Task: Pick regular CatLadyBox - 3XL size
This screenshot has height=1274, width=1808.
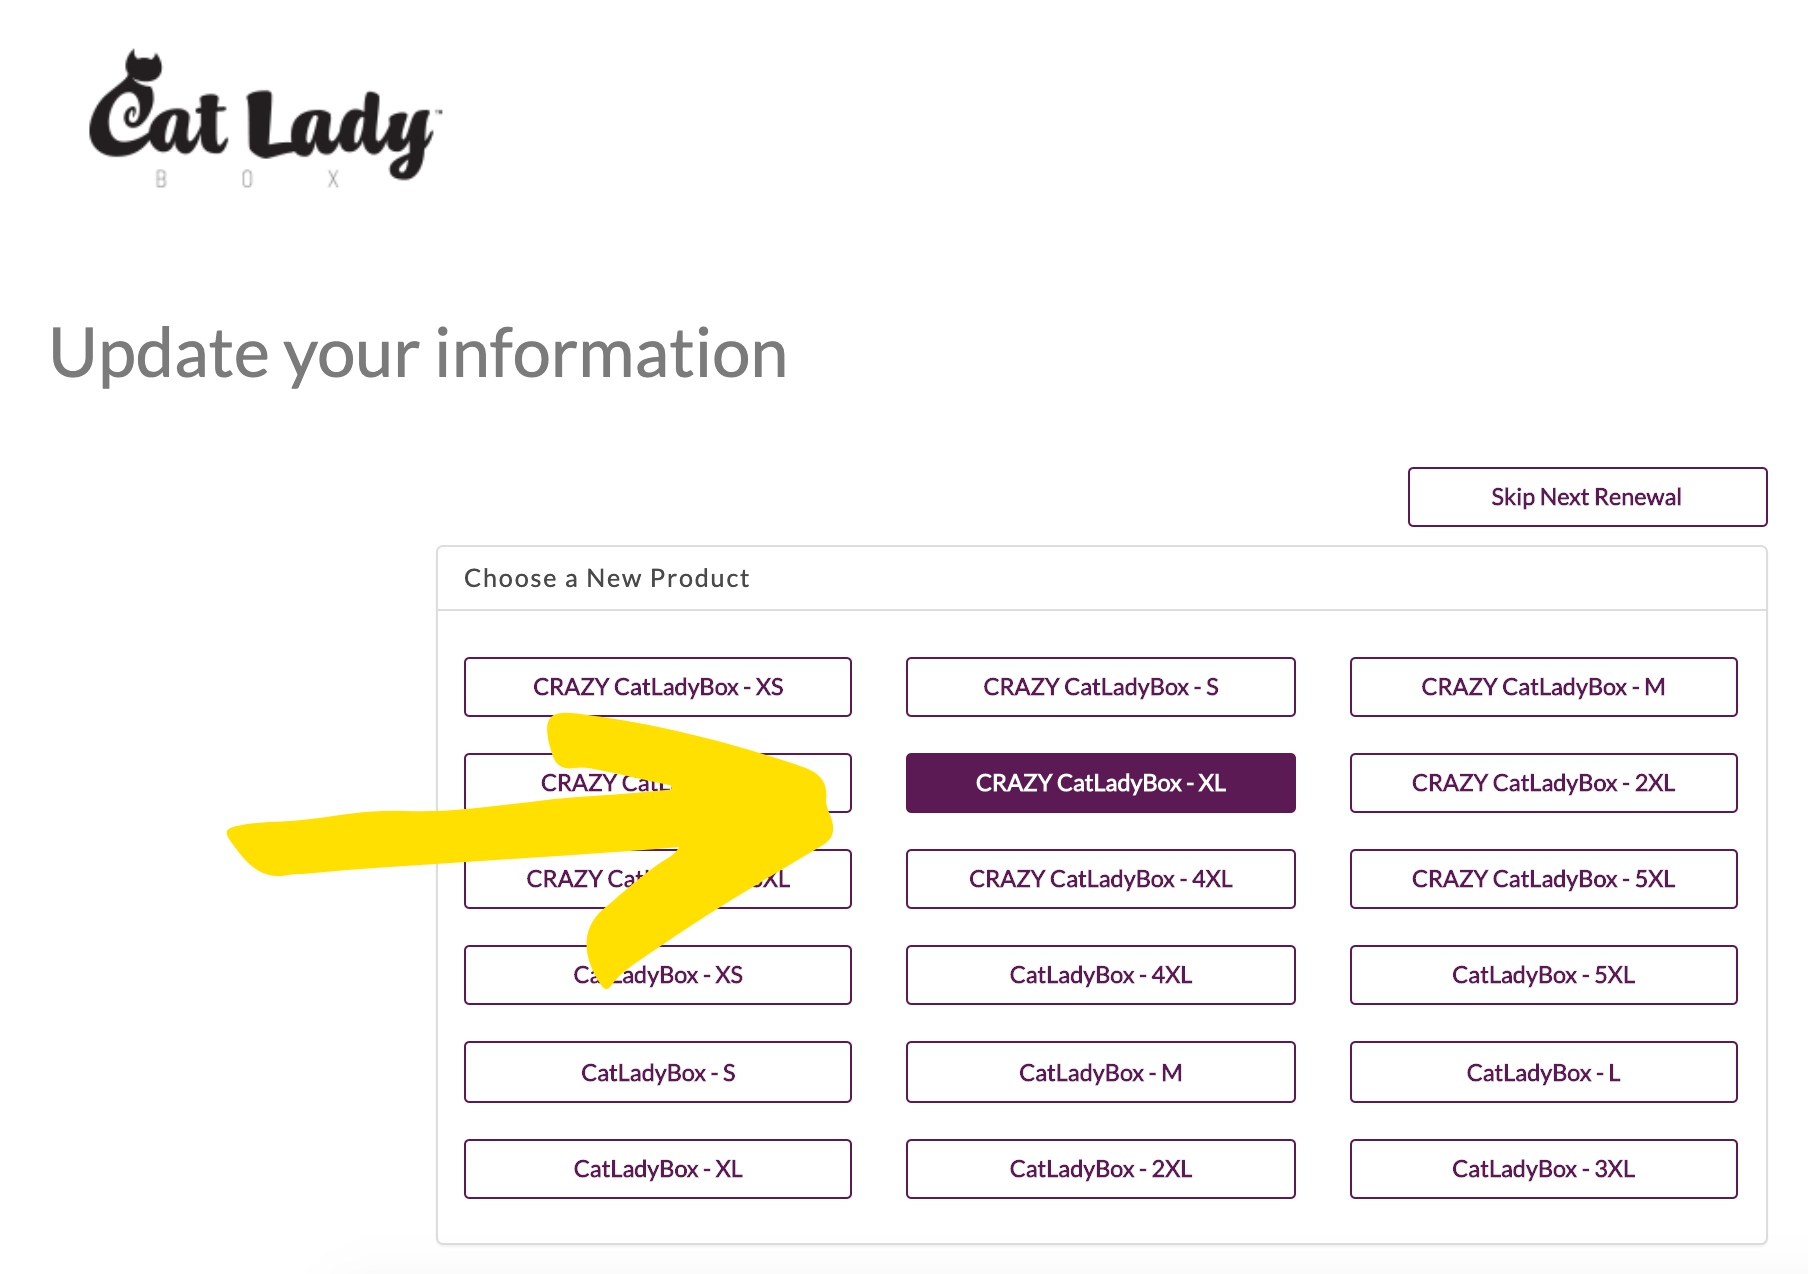Action: [x=1543, y=1169]
